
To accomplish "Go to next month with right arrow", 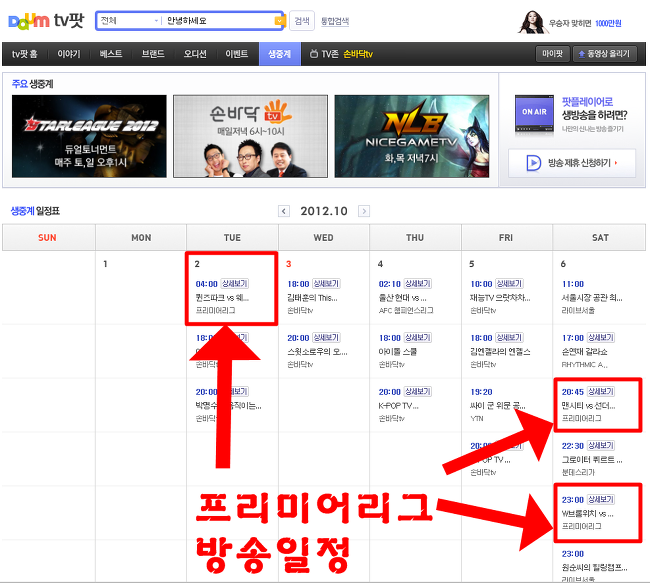I will pos(364,211).
